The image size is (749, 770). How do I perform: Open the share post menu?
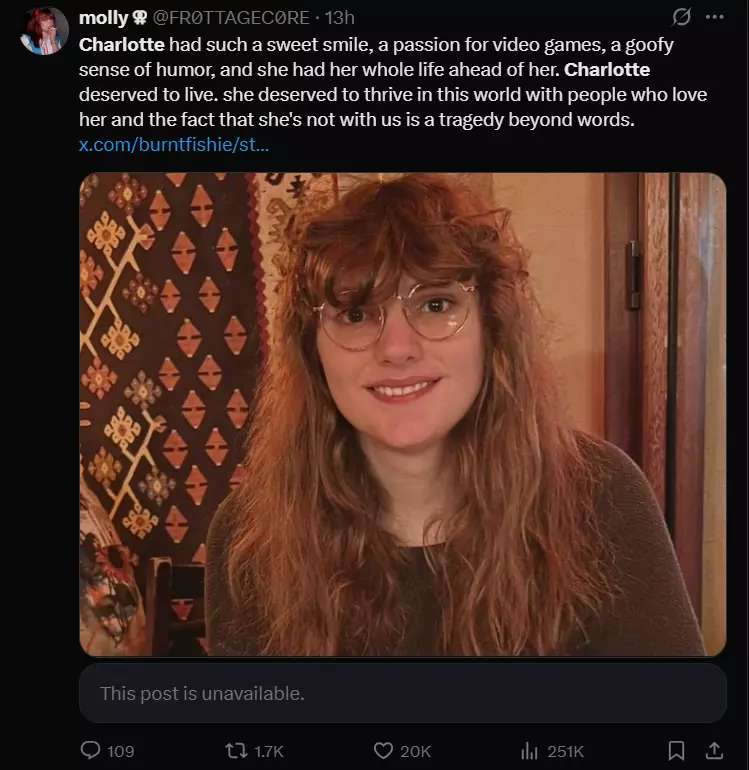[714, 750]
